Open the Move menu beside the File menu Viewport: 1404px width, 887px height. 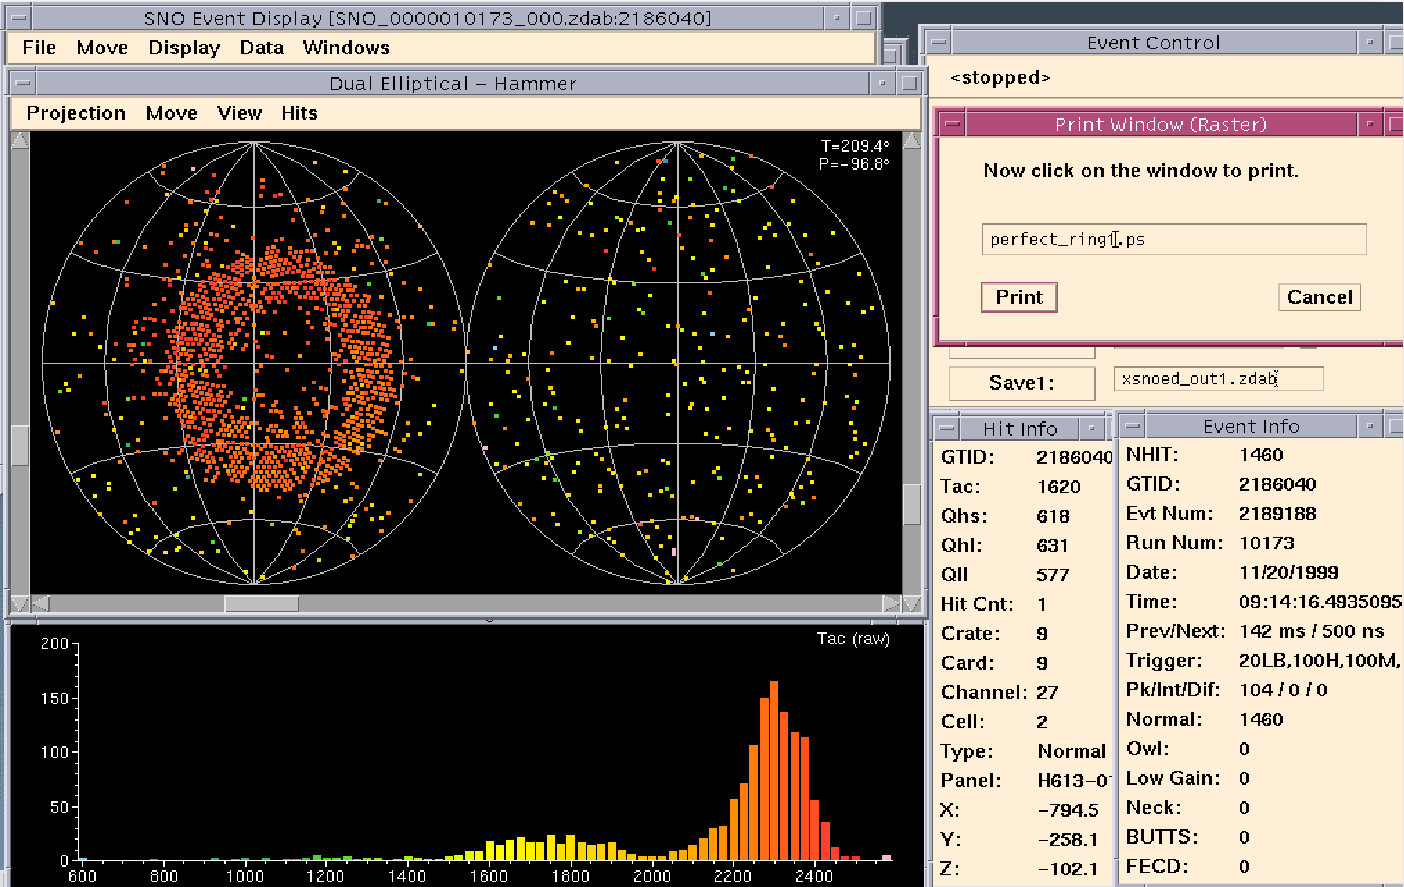click(102, 48)
